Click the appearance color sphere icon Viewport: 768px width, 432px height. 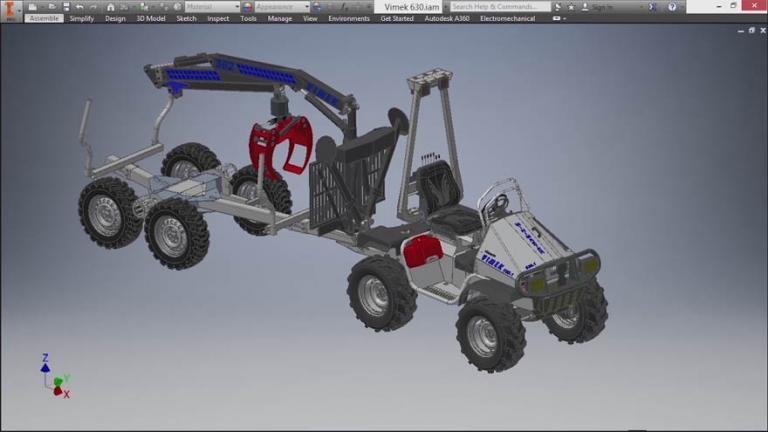246,7
